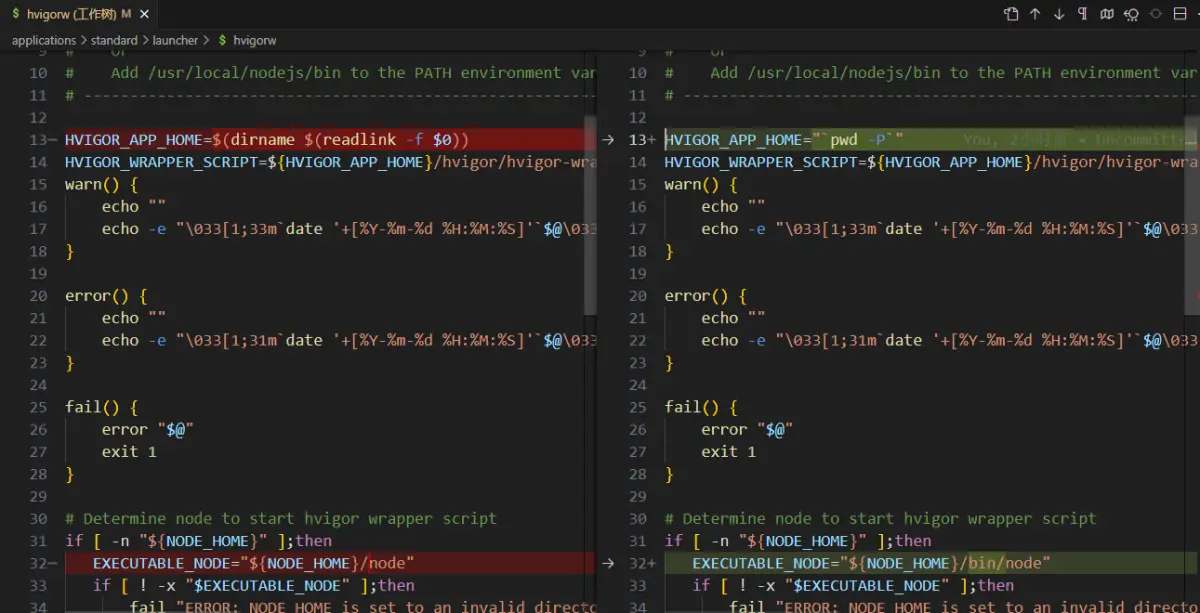This screenshot has width=1200, height=613.
Task: Click added line HVIGOR_APP_HOME="`pwd -P`" in right pane
Action: click(x=785, y=140)
